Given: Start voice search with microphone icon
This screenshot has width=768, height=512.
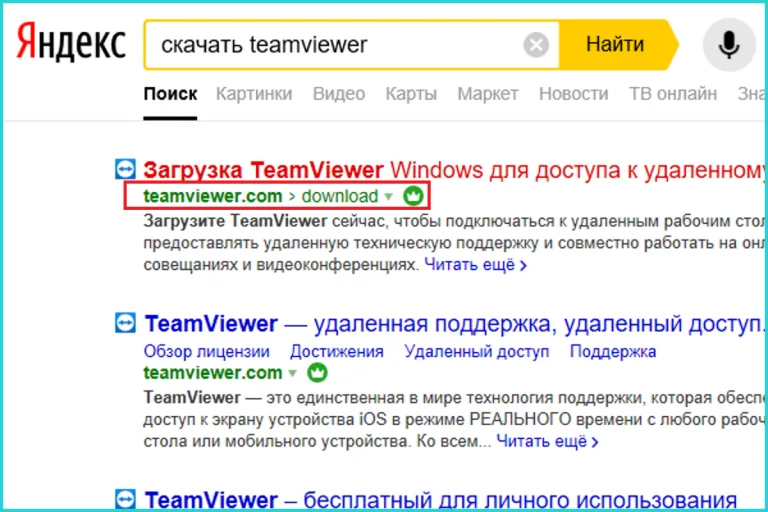Looking at the screenshot, I should pyautogui.click(x=729, y=45).
